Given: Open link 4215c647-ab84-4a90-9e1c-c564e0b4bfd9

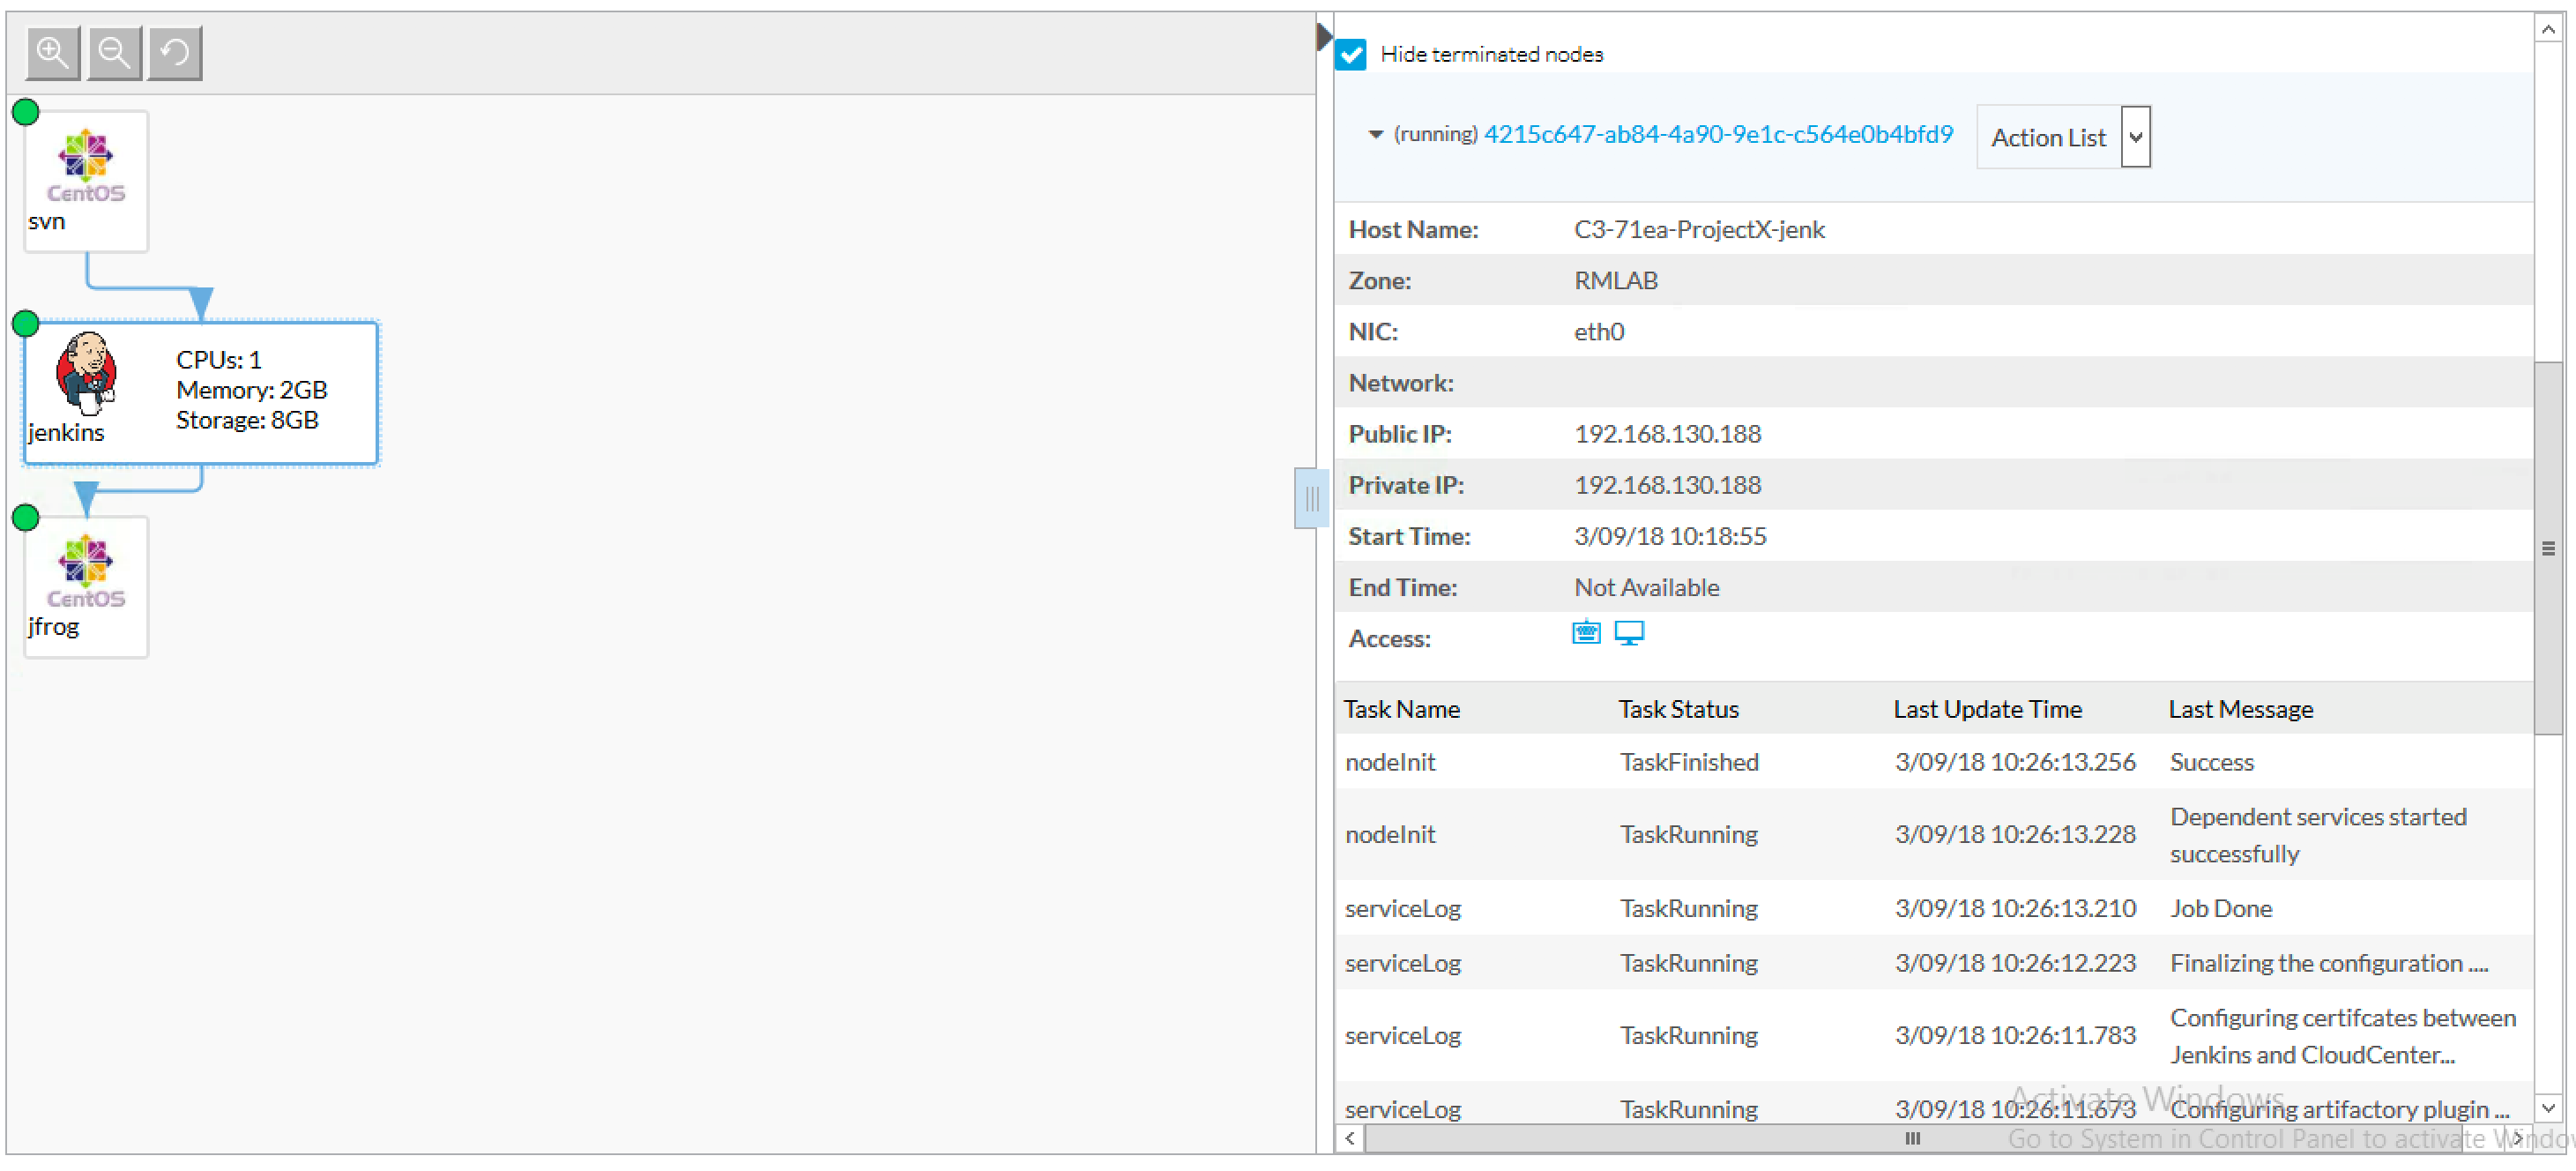Looking at the screenshot, I should pos(1718,134).
